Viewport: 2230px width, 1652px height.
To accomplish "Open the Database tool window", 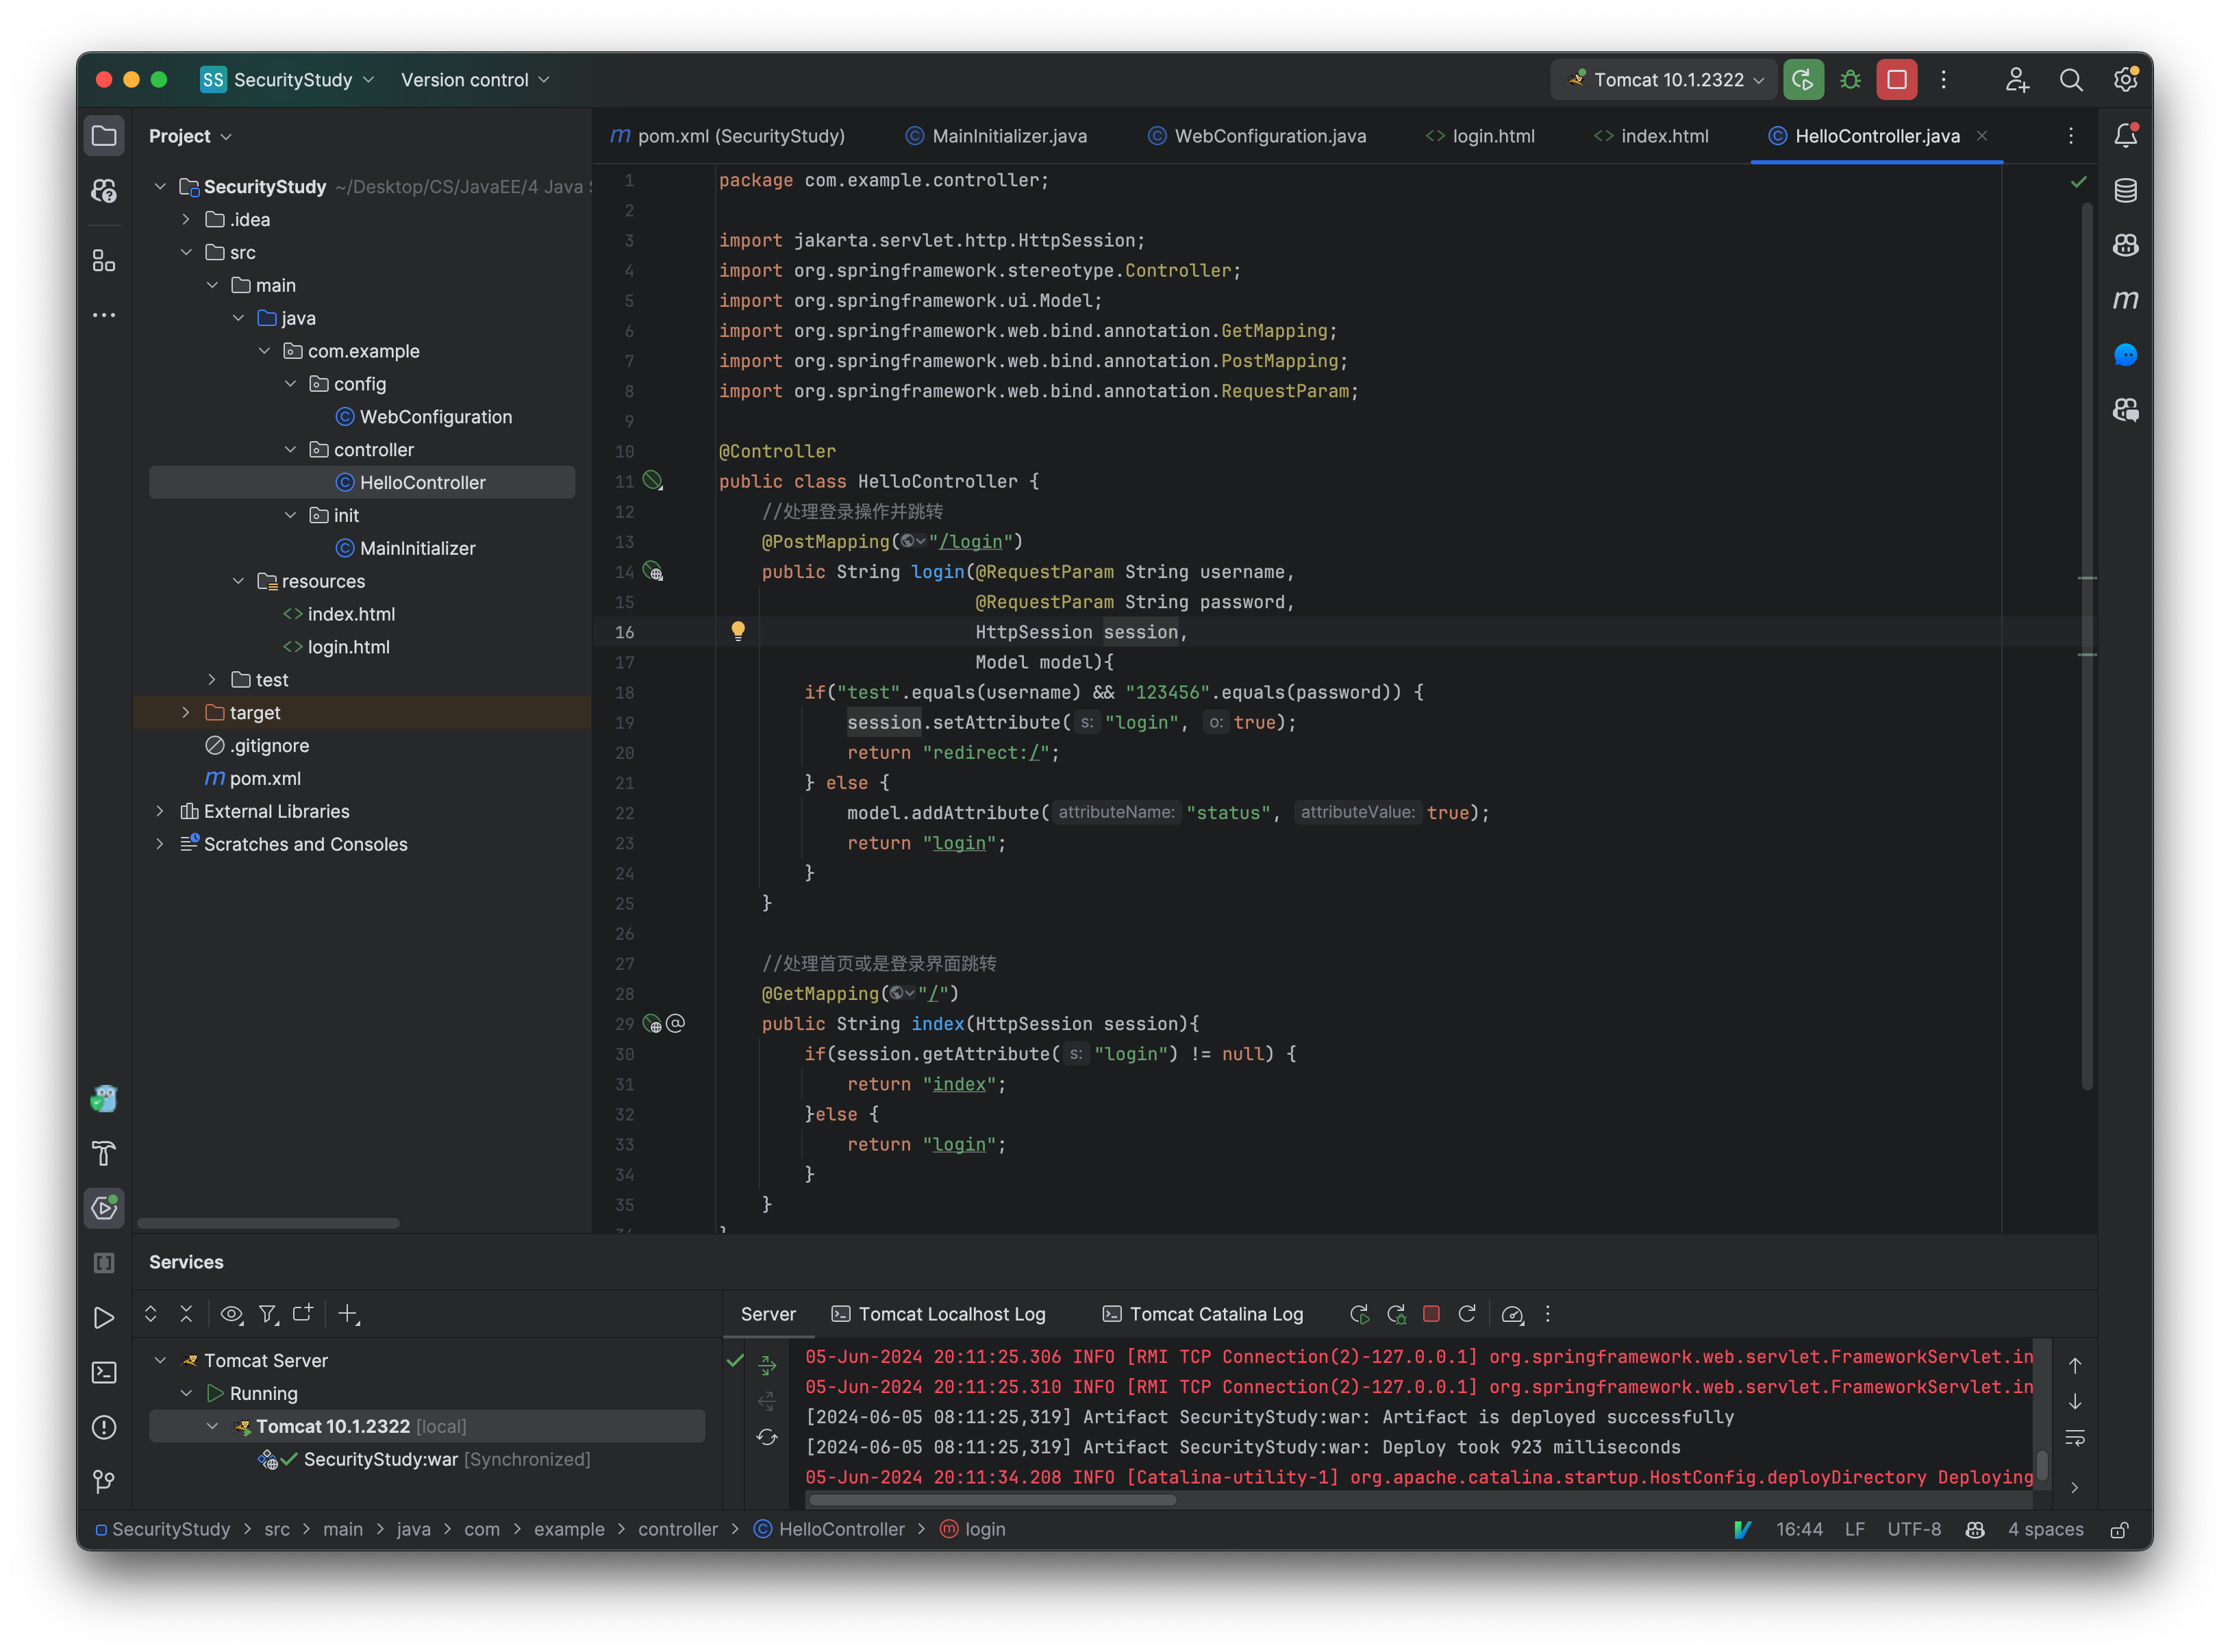I will point(2126,190).
